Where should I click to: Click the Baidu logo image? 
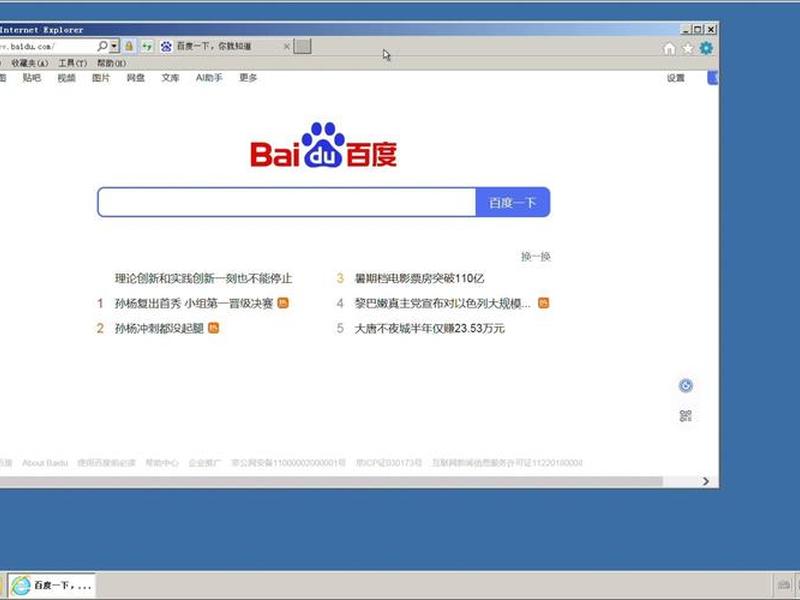pos(323,145)
